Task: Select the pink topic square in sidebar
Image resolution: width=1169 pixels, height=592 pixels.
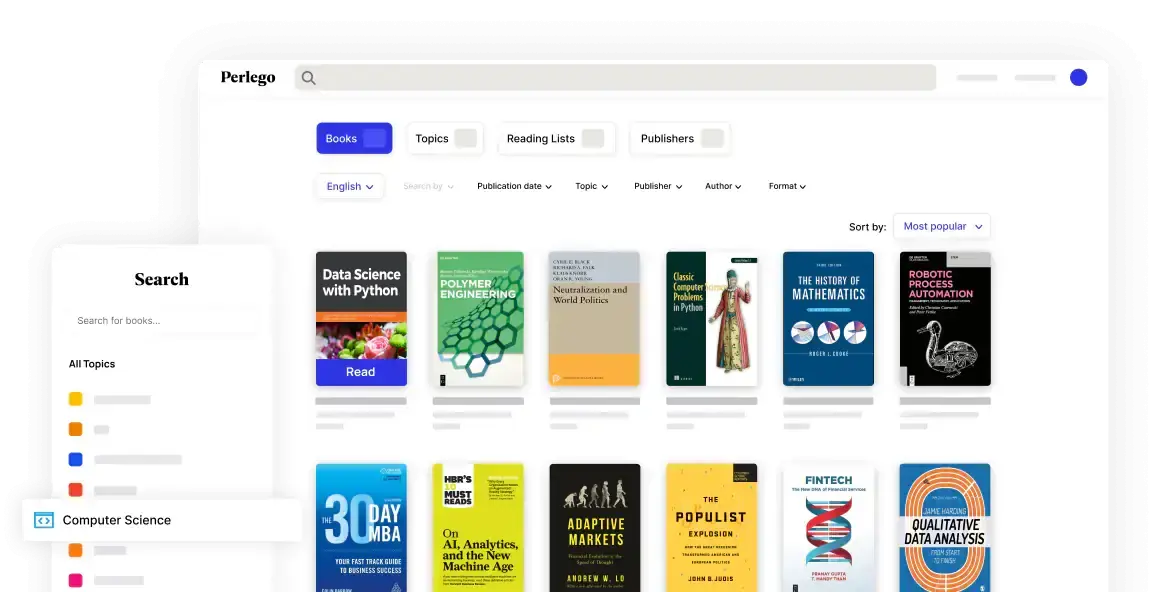Action: coord(75,580)
